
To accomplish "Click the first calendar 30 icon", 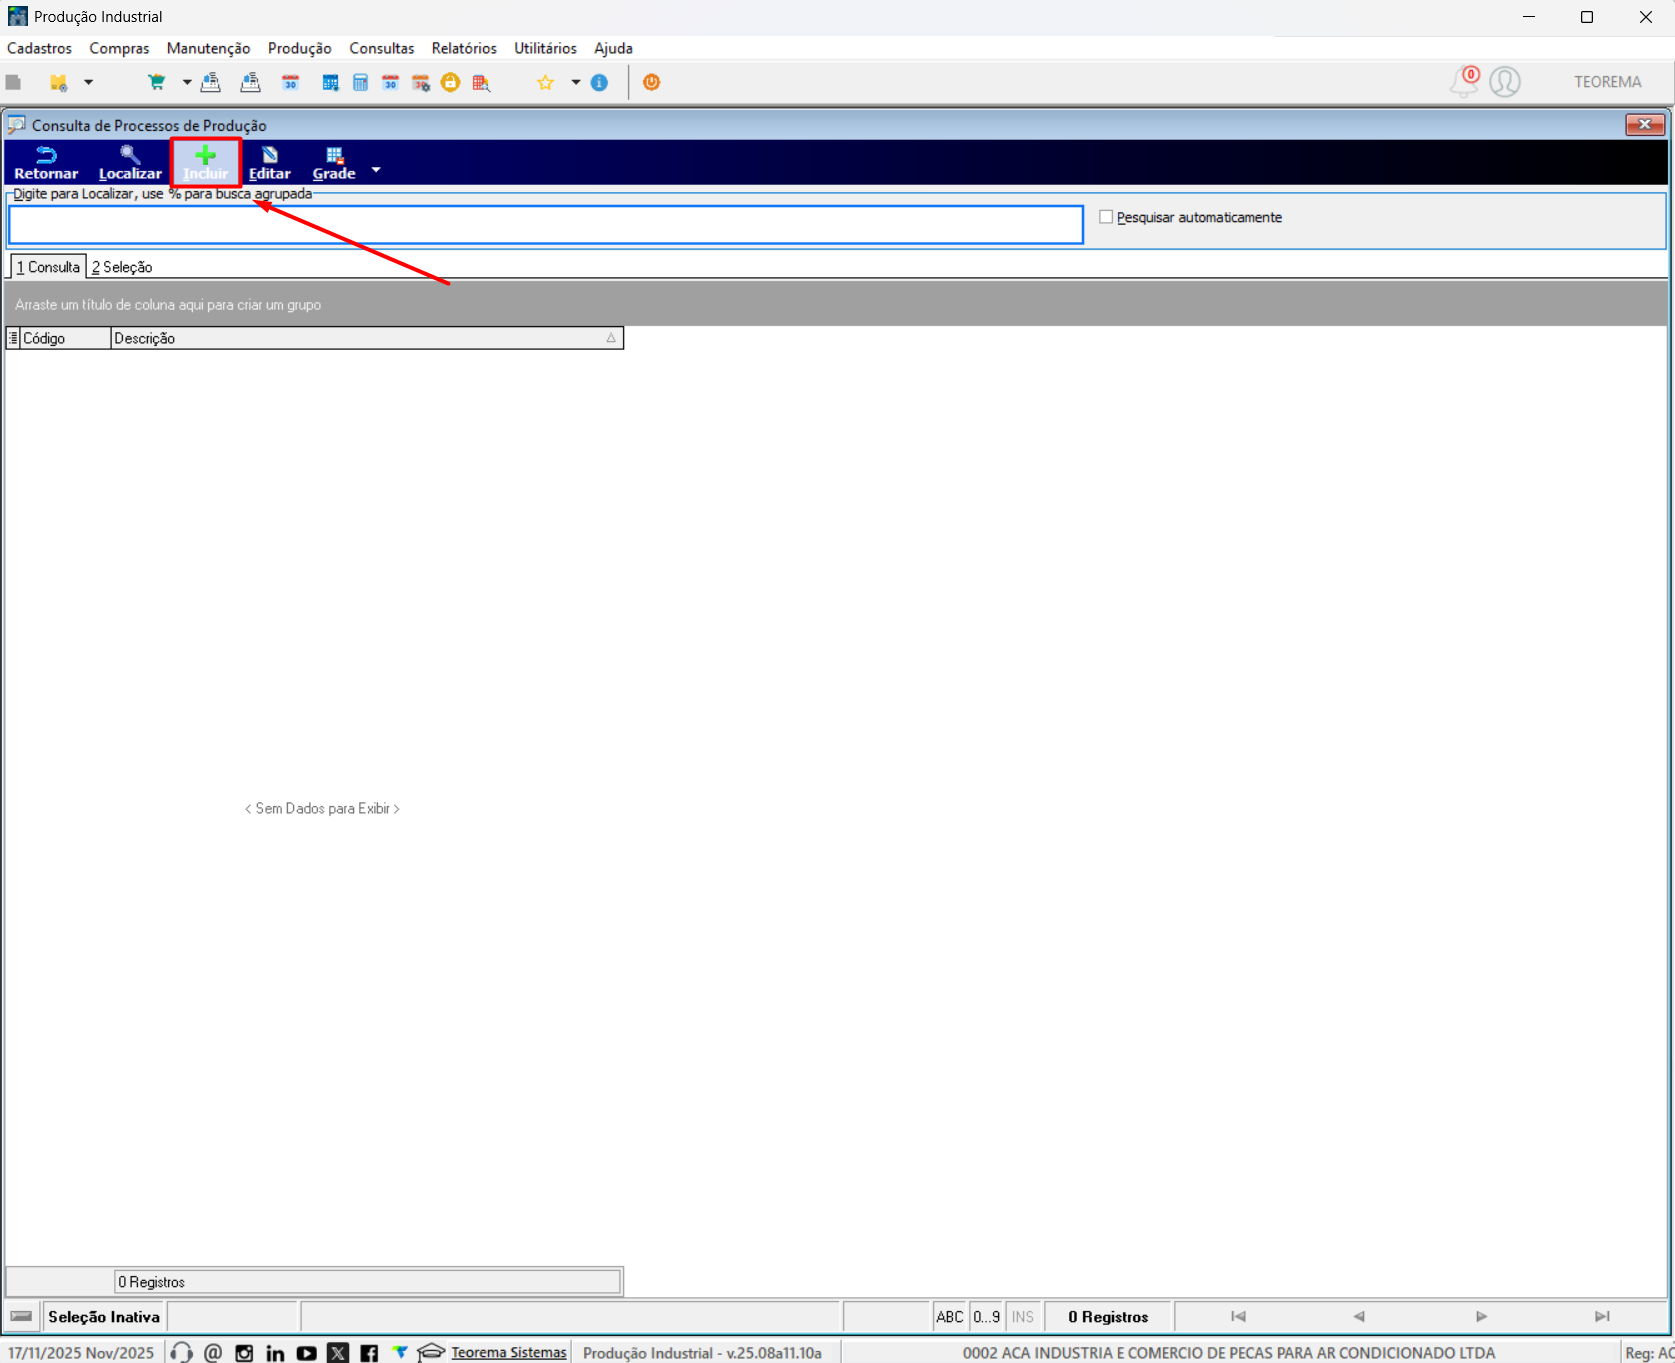I will 291,82.
